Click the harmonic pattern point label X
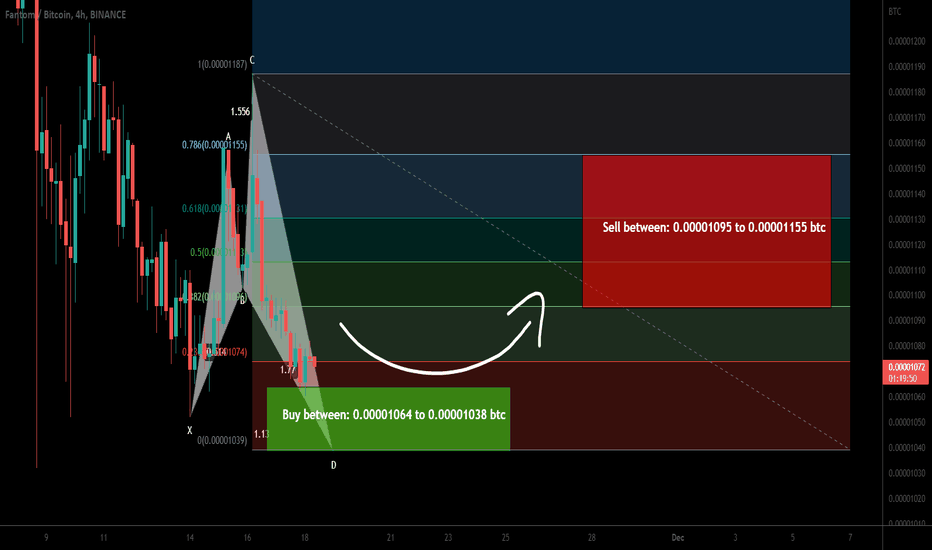This screenshot has height=550, width=932. [x=190, y=430]
